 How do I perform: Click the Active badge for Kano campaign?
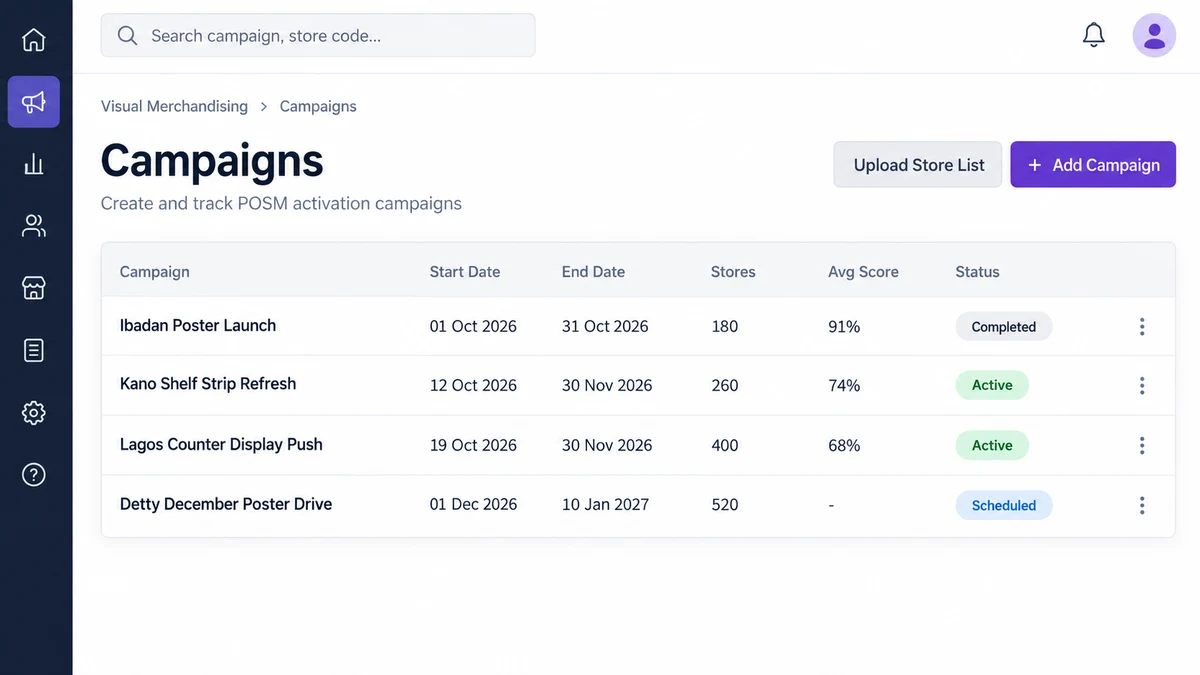tap(992, 385)
